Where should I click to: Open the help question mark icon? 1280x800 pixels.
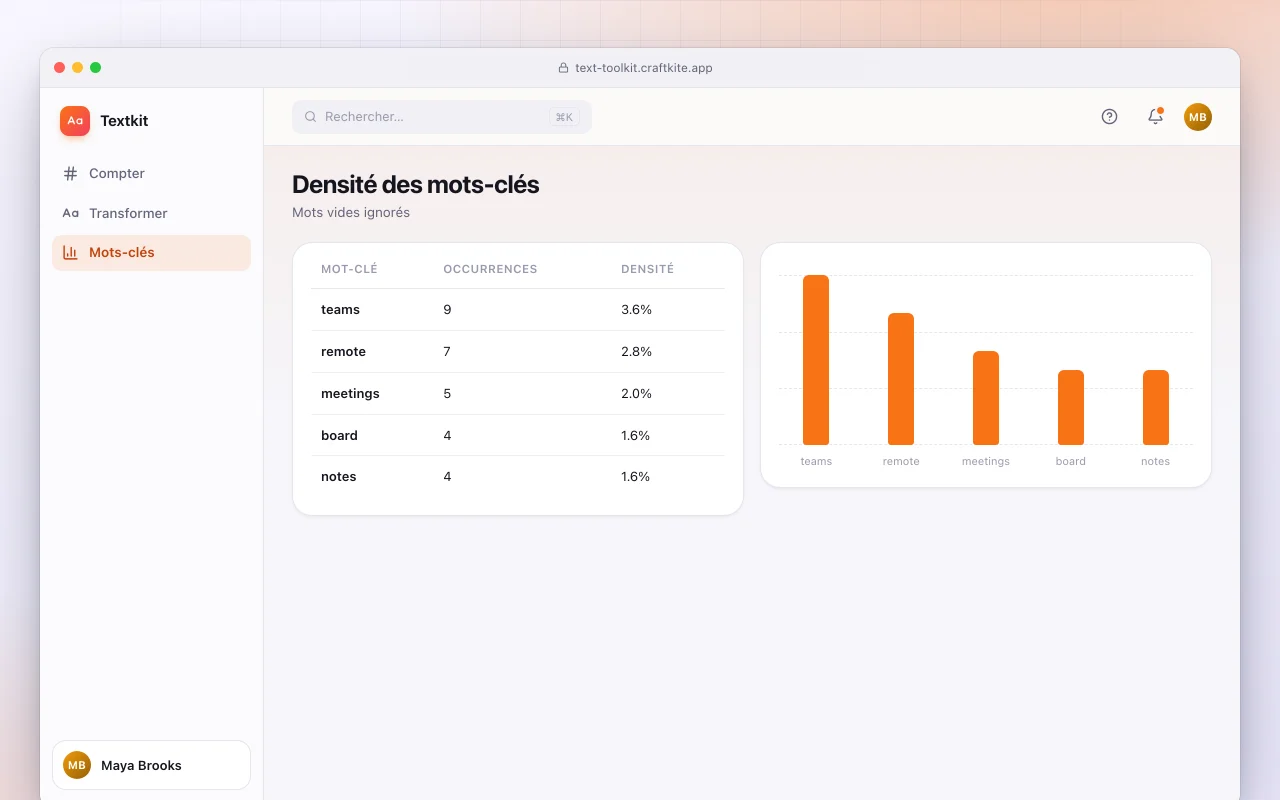(x=1109, y=117)
